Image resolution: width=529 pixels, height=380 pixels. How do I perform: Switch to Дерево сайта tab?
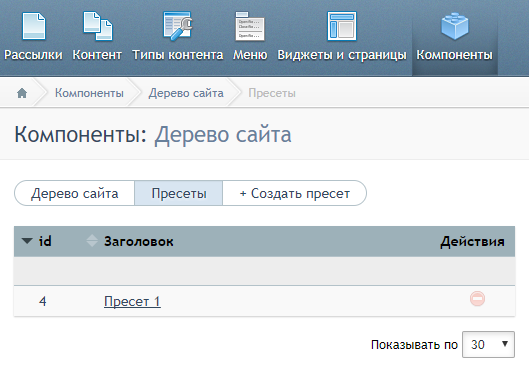pos(75,193)
